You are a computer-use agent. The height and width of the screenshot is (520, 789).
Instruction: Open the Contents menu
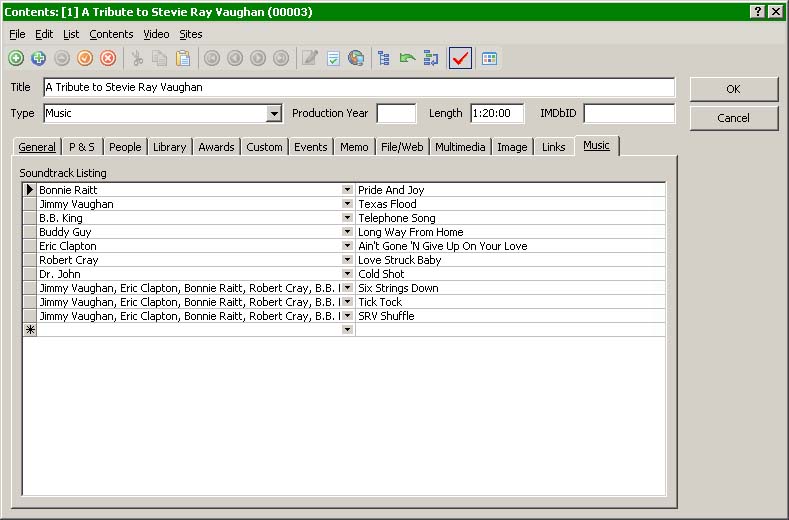[x=111, y=34]
